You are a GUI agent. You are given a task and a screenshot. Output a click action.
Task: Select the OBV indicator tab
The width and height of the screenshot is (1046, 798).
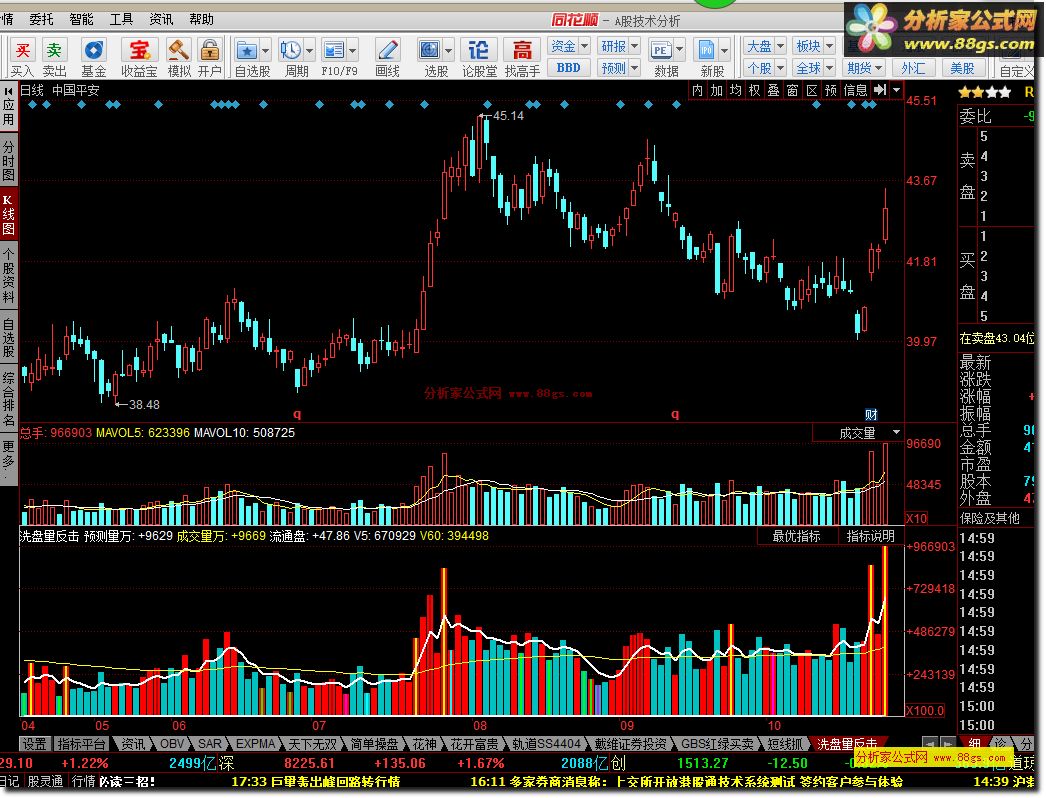tap(171, 743)
